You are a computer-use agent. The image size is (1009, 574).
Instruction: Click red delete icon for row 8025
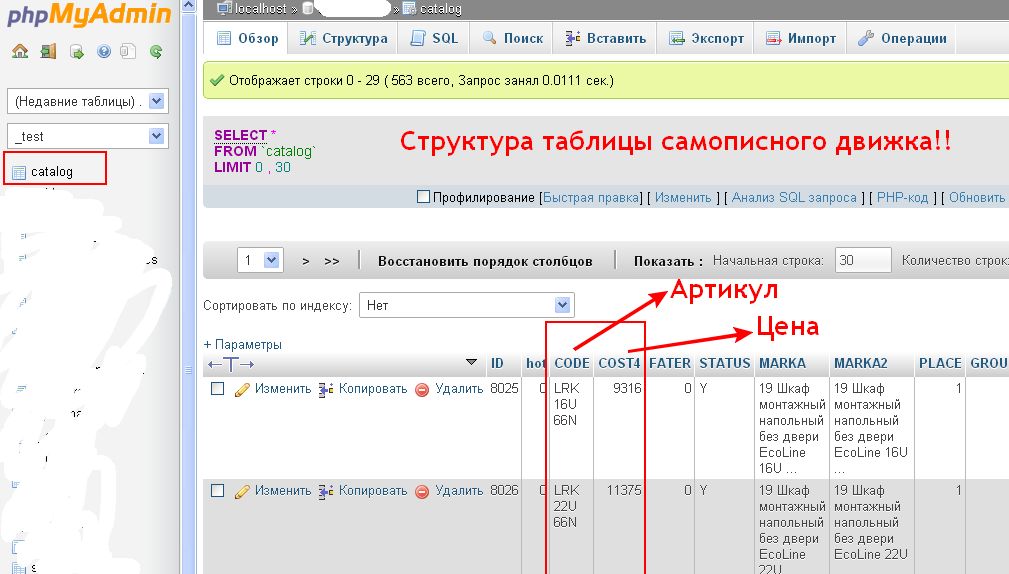[422, 389]
